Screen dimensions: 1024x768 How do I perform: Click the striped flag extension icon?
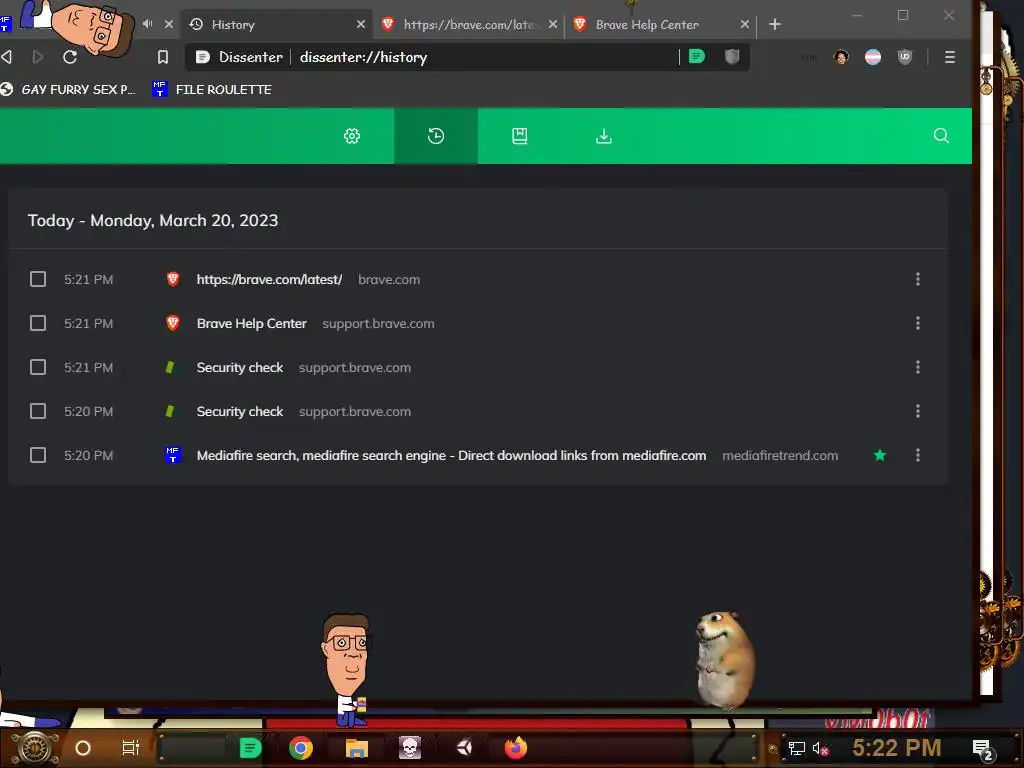[x=873, y=57]
